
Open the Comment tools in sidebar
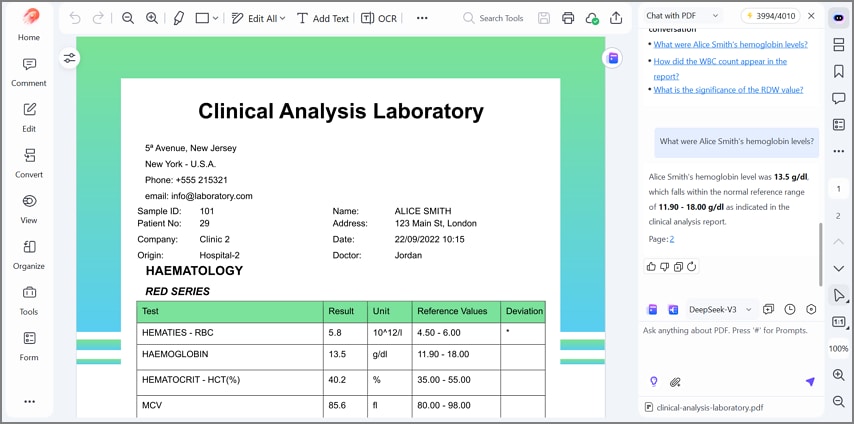[x=29, y=72]
